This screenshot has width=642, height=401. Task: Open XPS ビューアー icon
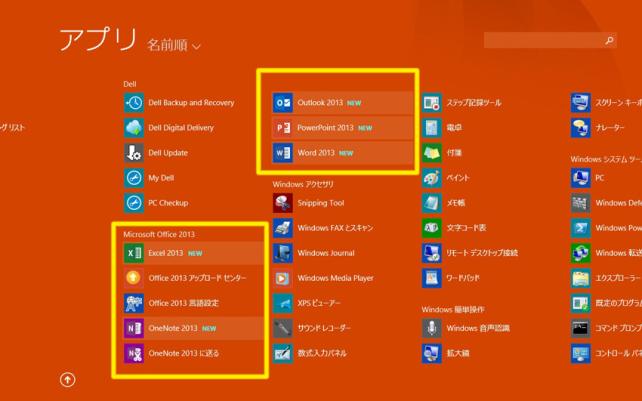pyautogui.click(x=283, y=303)
